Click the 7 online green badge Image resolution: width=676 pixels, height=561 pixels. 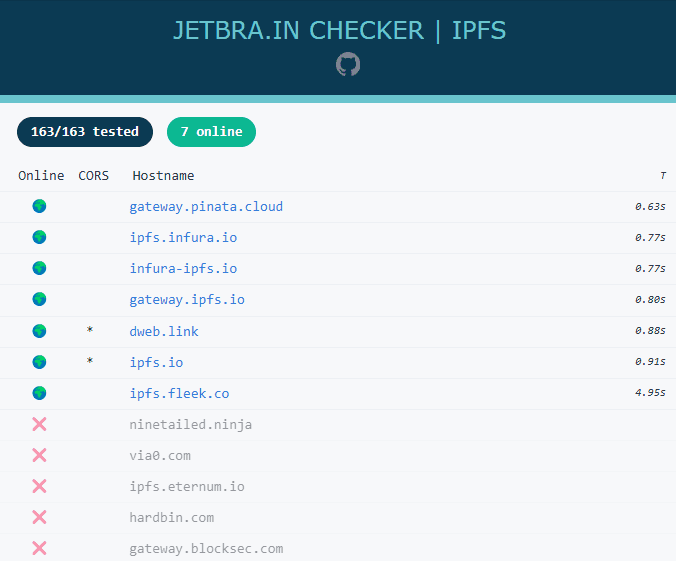pos(211,132)
